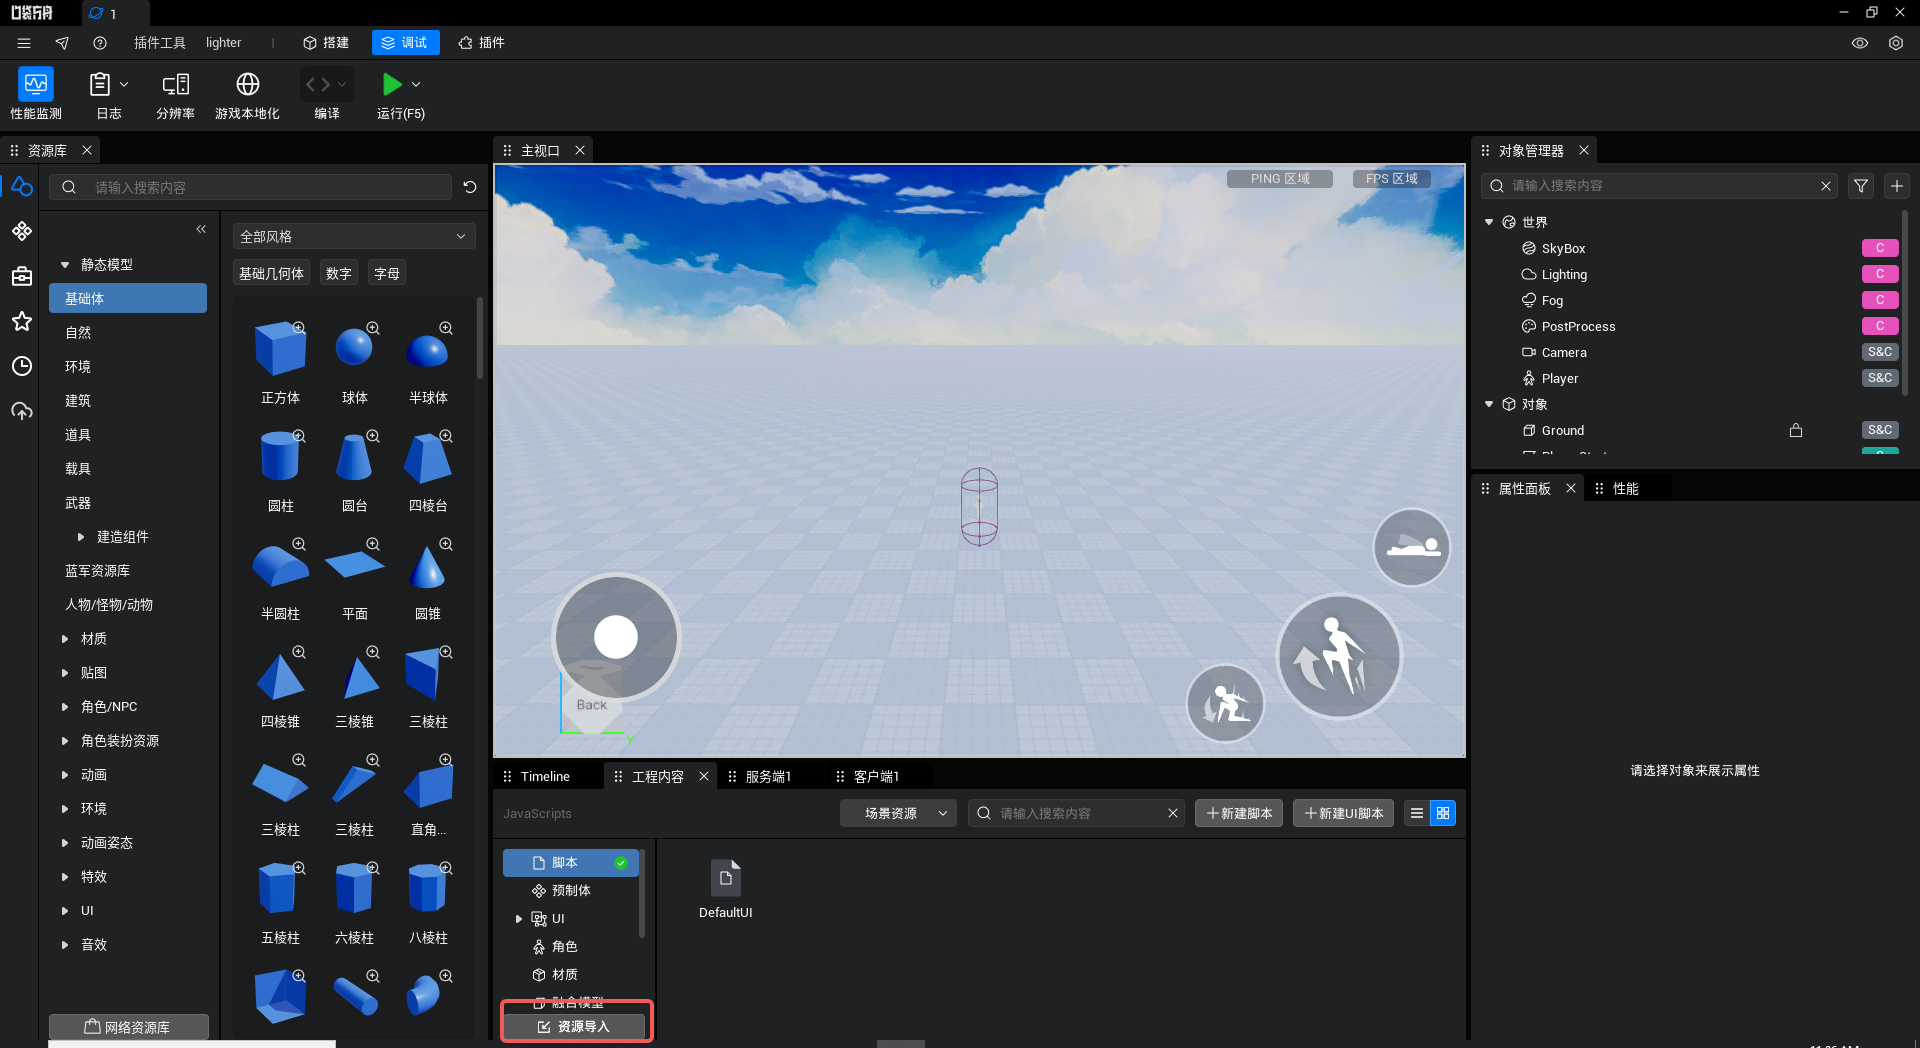
Task: Switch project content to grid view
Action: coord(1443,813)
